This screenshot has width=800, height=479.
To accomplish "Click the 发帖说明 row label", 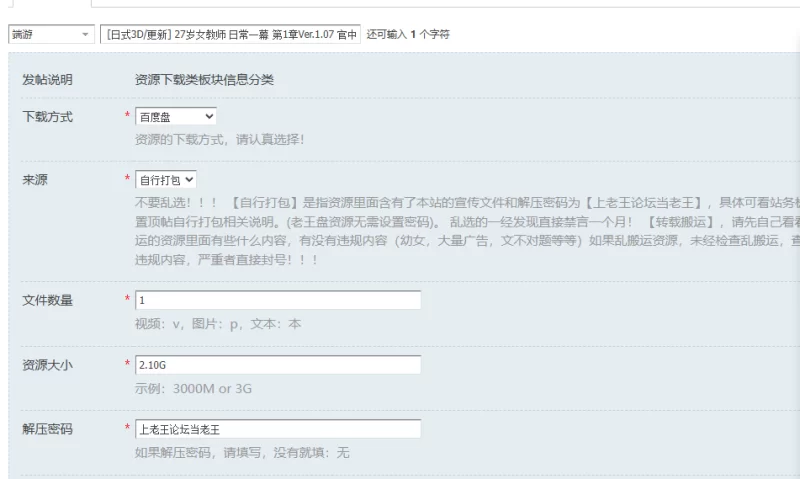I will [x=47, y=80].
